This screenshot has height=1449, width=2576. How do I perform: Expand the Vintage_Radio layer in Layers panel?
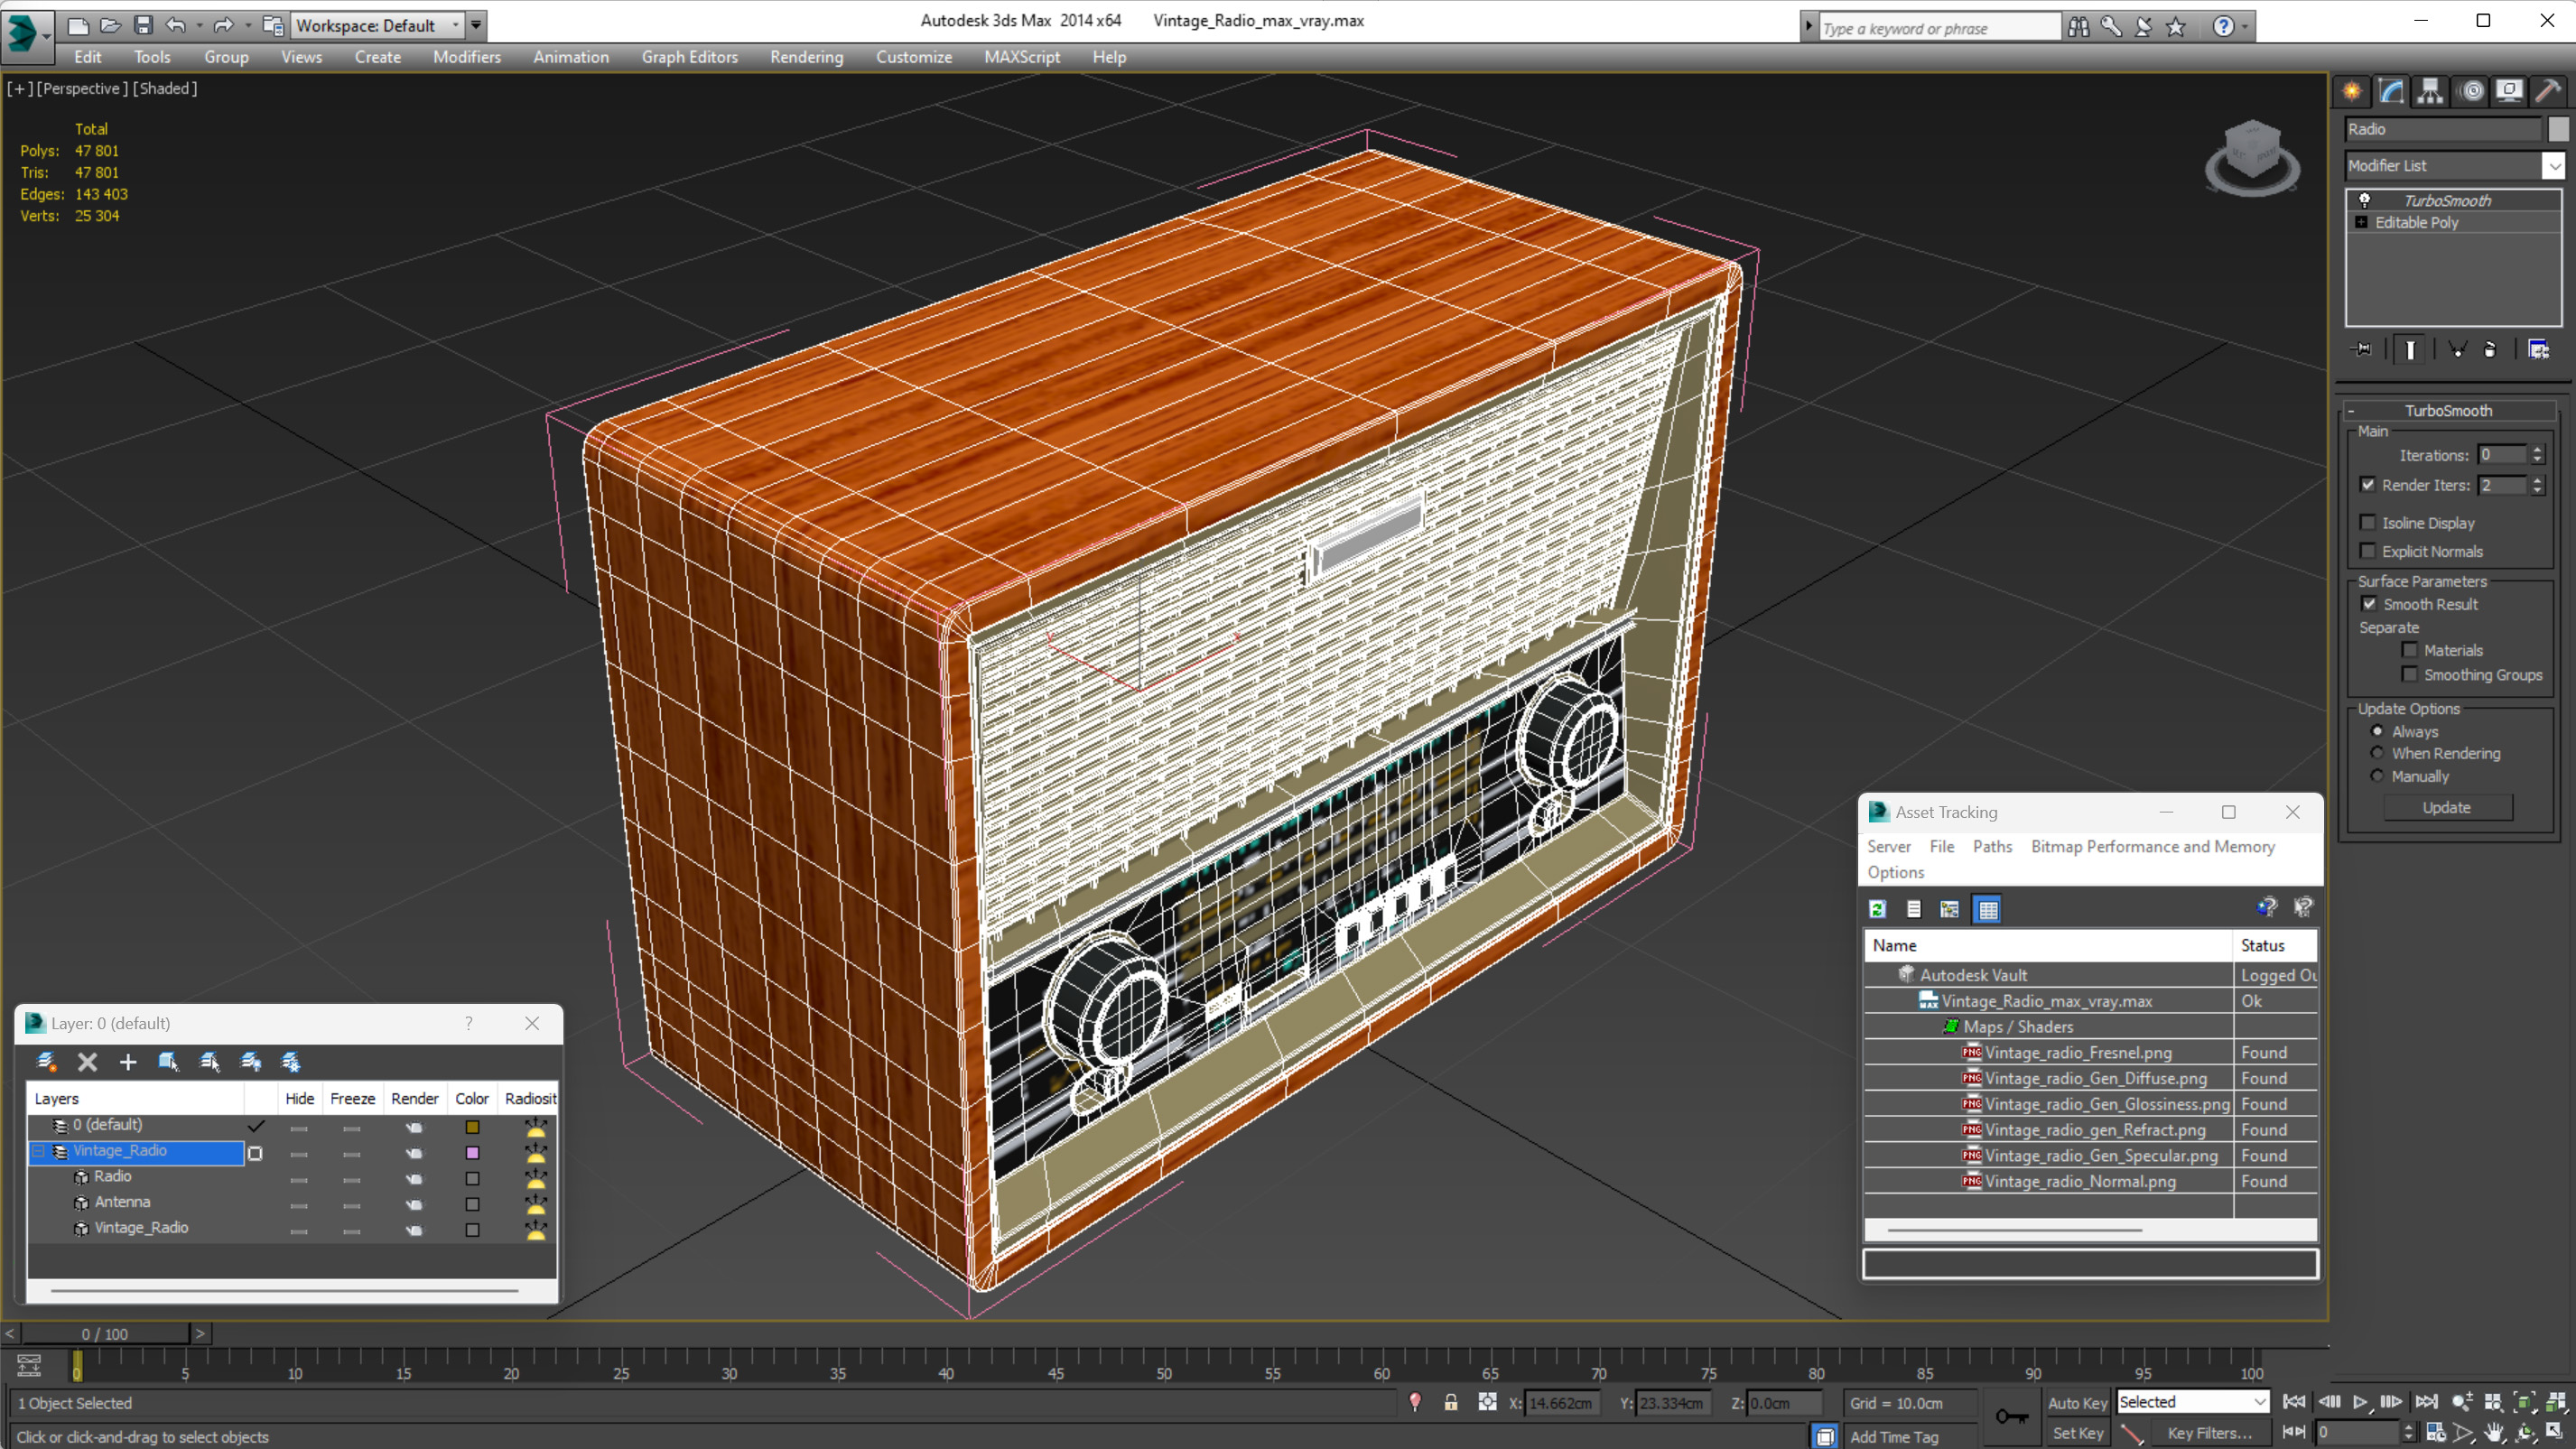point(41,1150)
